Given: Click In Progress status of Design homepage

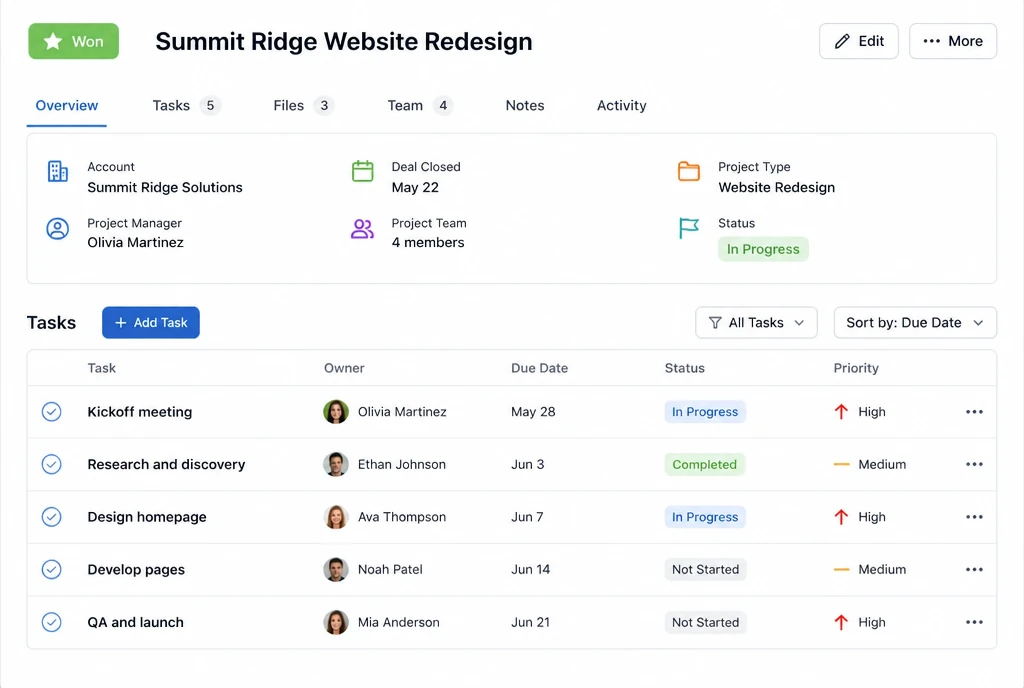Looking at the screenshot, I should [x=705, y=517].
